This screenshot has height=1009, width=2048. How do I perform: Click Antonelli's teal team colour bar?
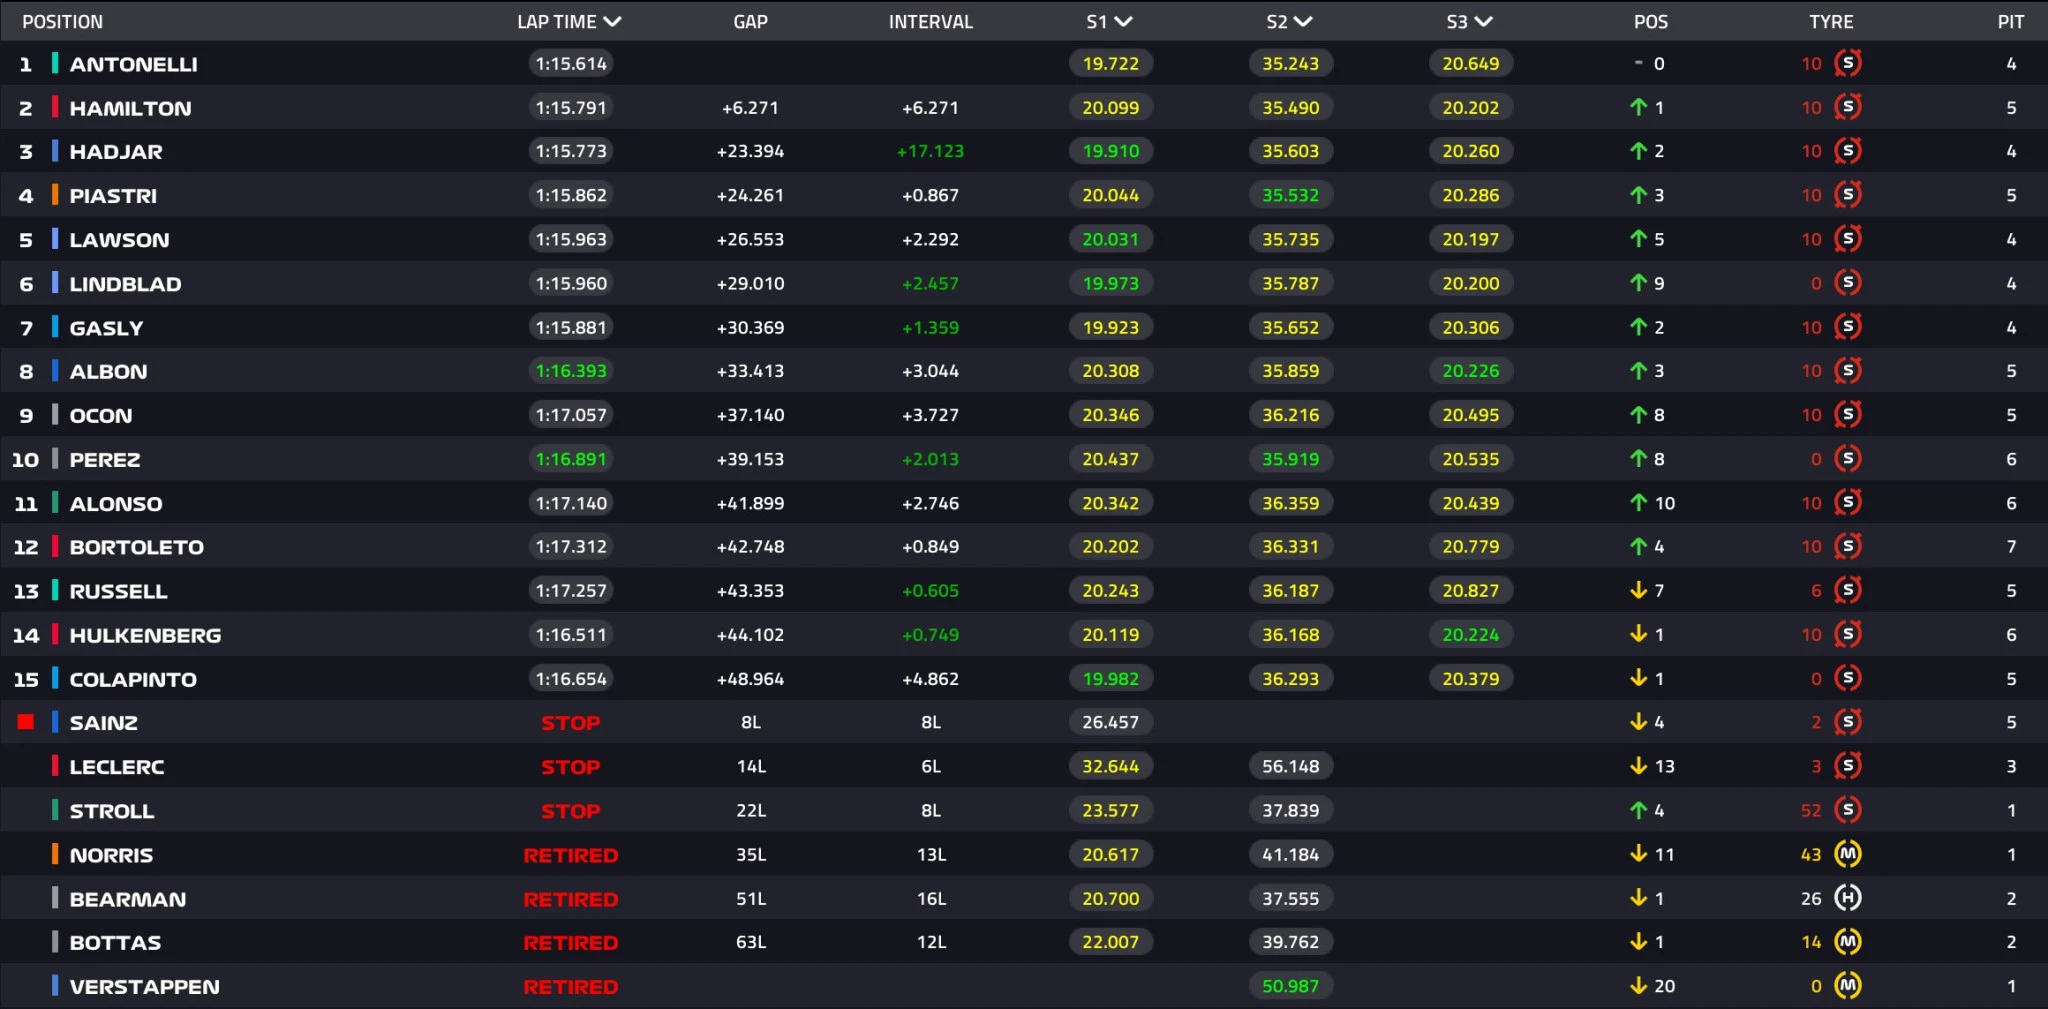(55, 64)
